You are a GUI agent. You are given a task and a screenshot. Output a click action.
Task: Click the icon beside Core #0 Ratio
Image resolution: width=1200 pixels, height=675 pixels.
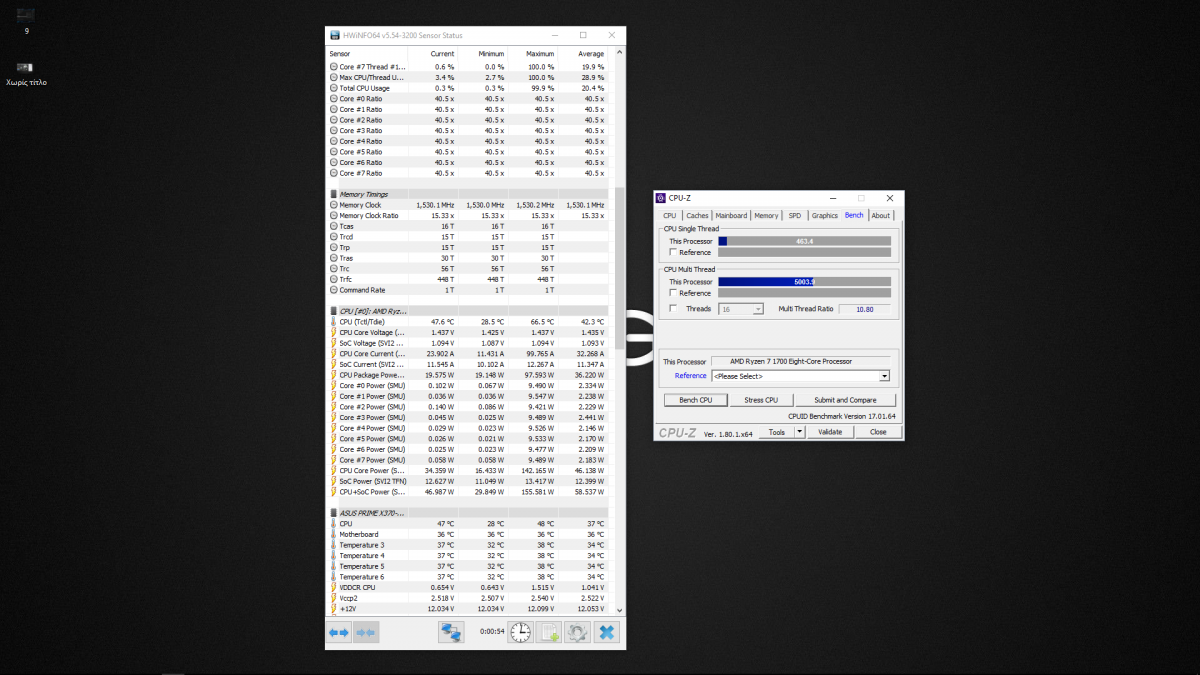tap(333, 98)
